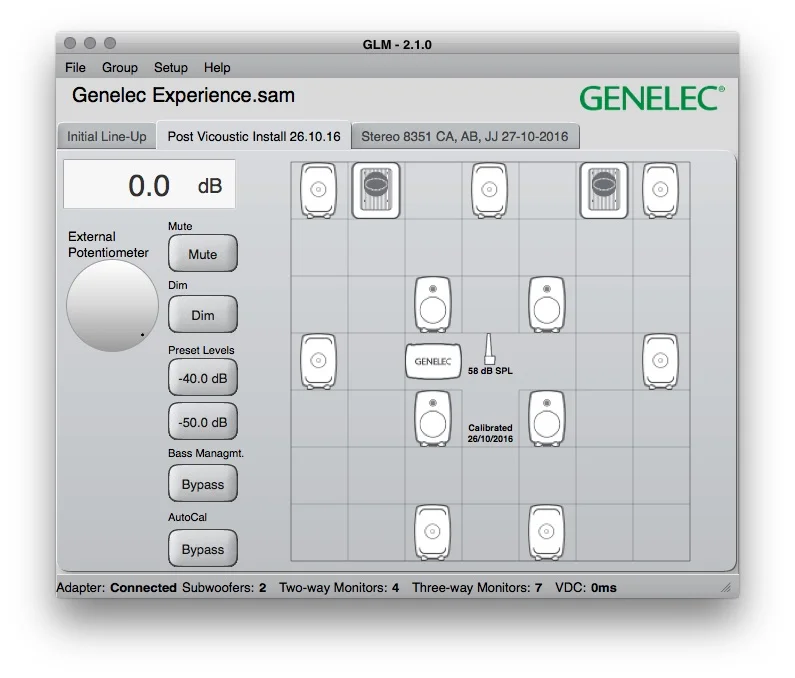
Task: Bypass Bass Management
Action: click(203, 484)
